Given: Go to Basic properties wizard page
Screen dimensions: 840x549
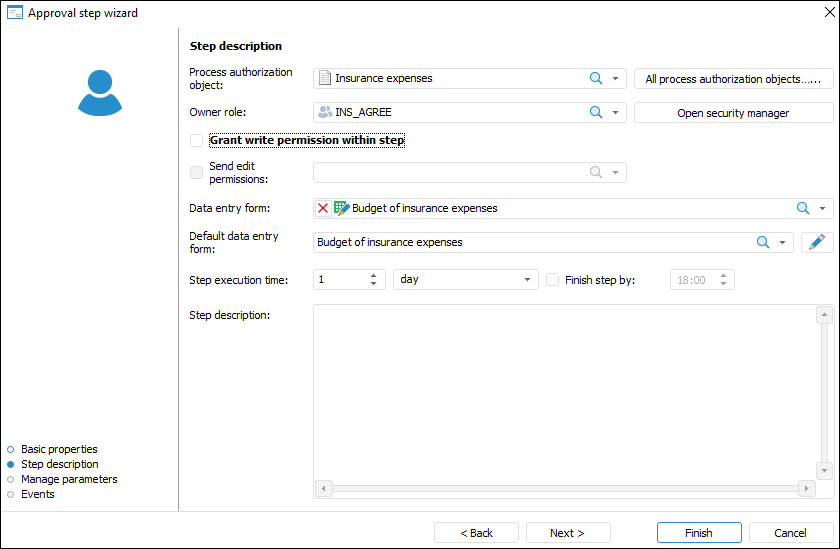Looking at the screenshot, I should (x=59, y=449).
